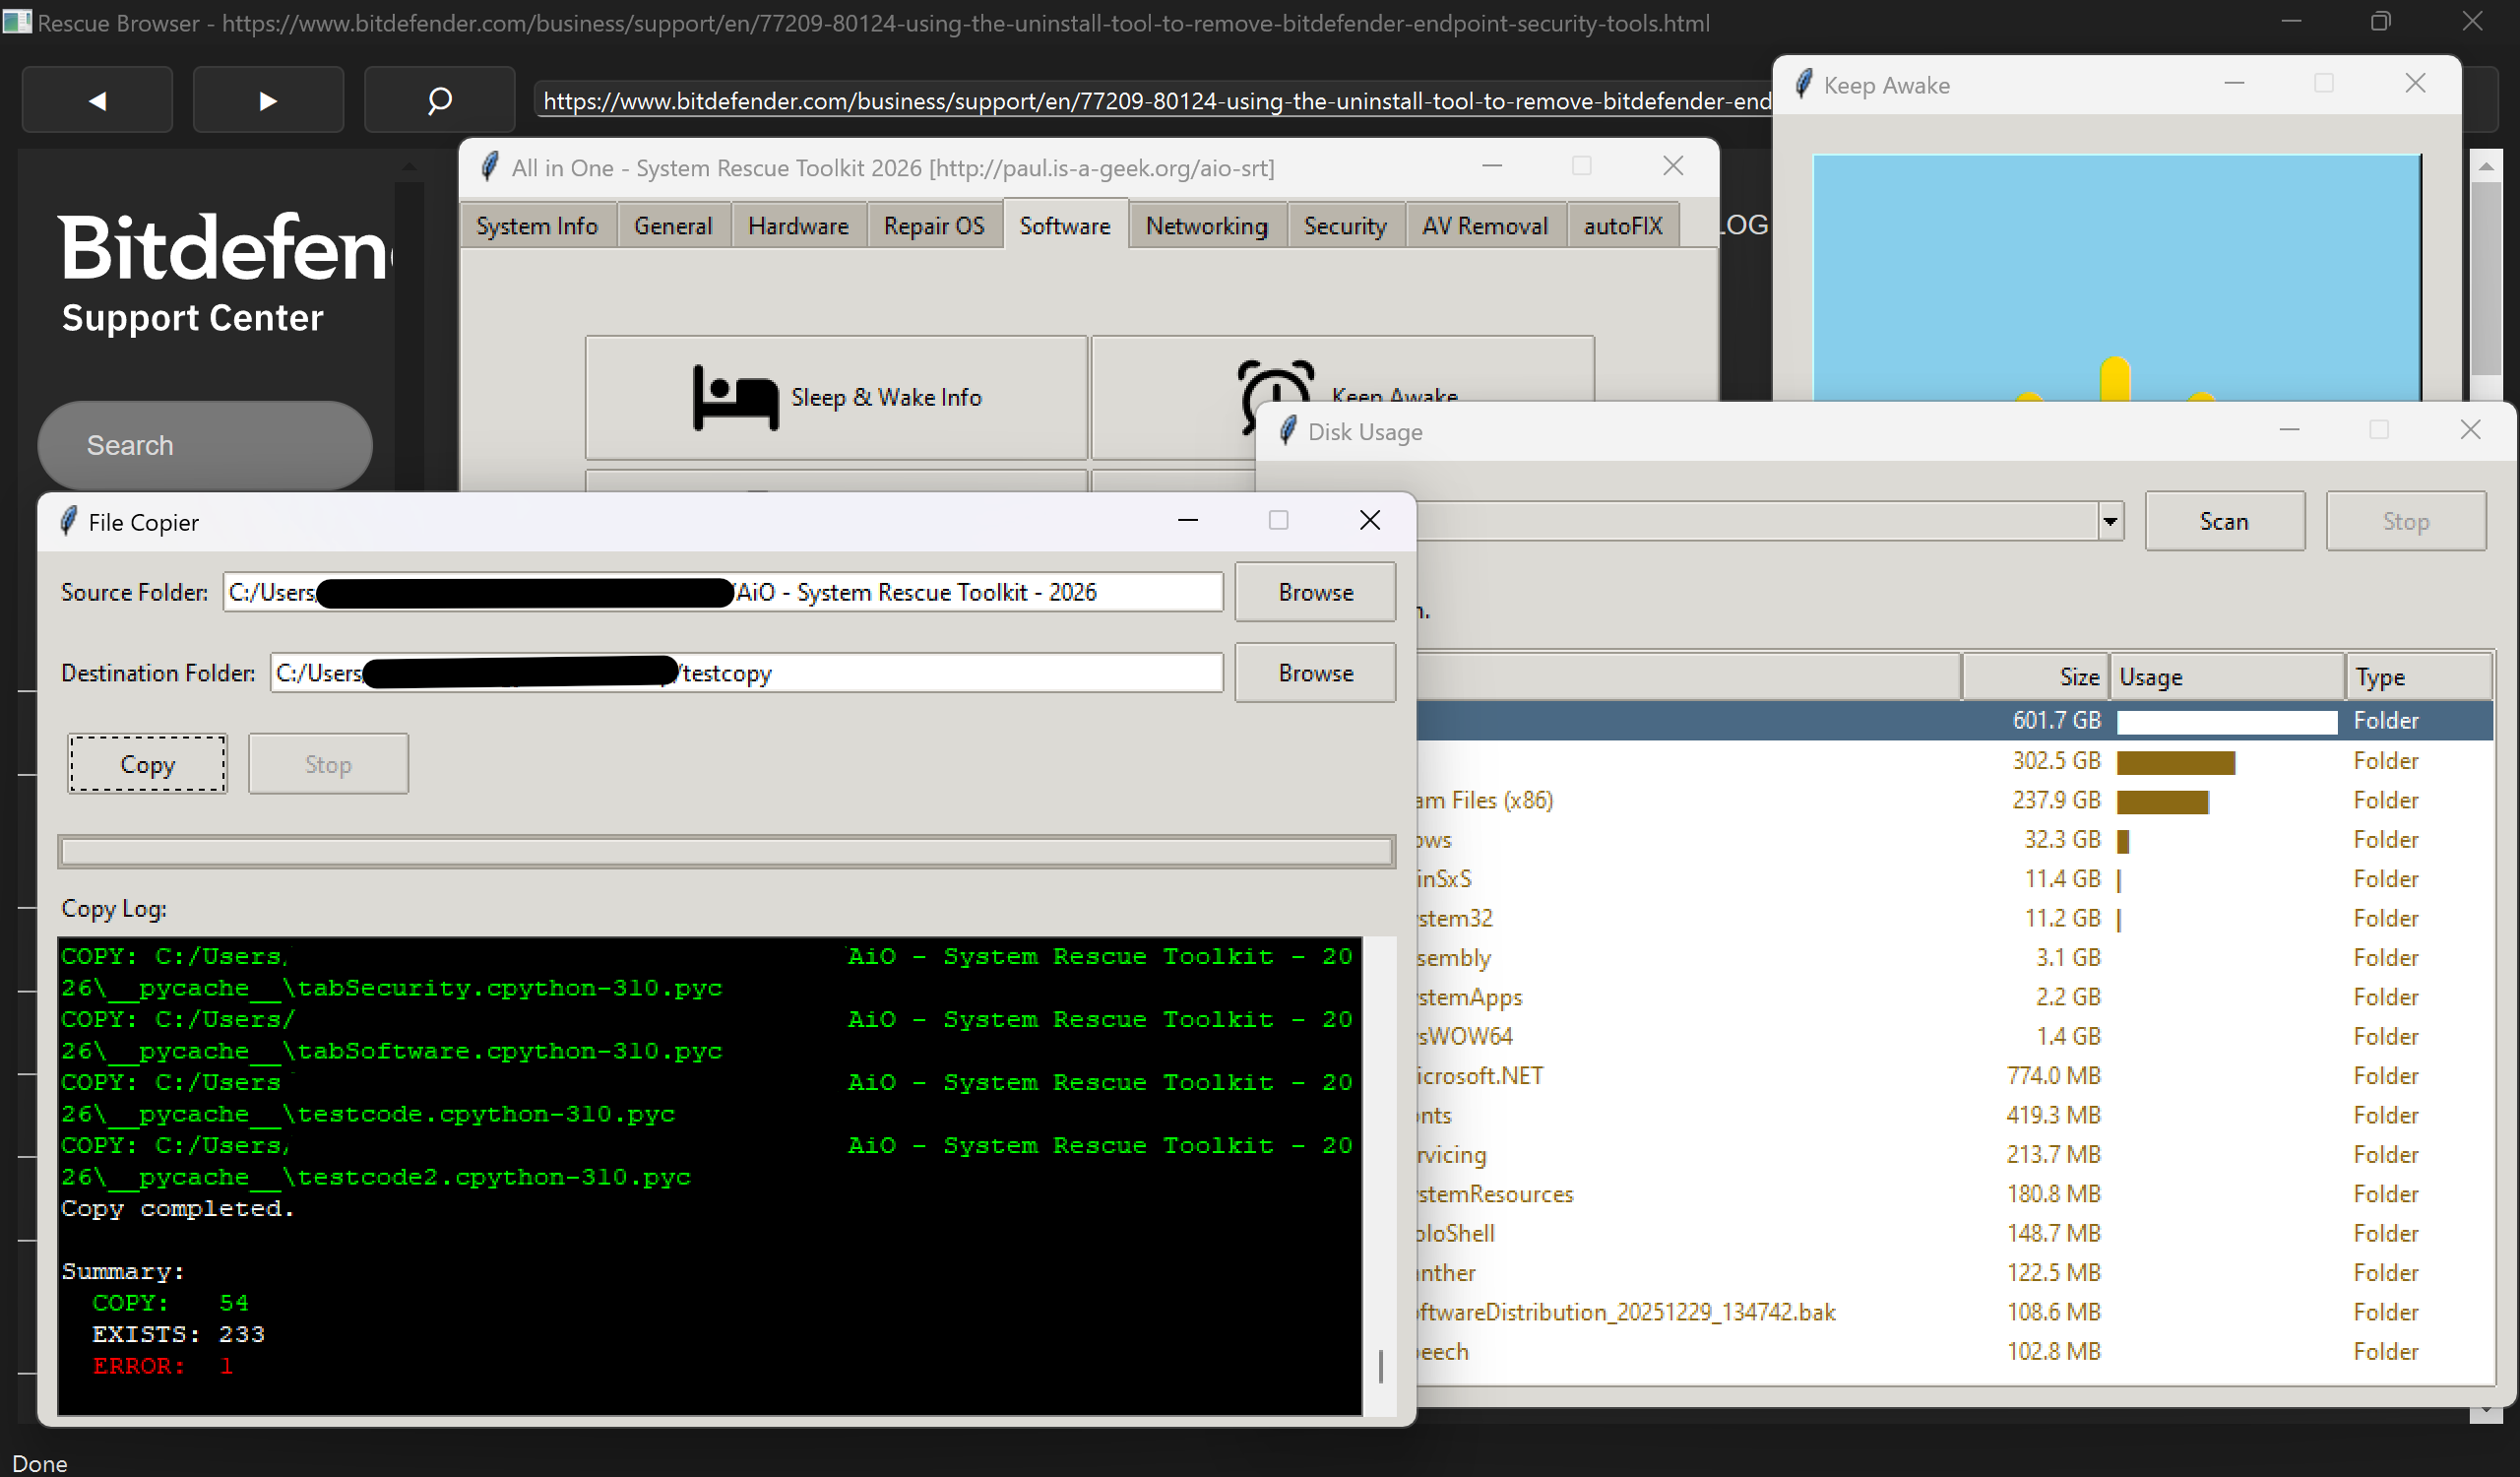Click the browser back arrow button
This screenshot has width=2520, height=1477.
(97, 100)
